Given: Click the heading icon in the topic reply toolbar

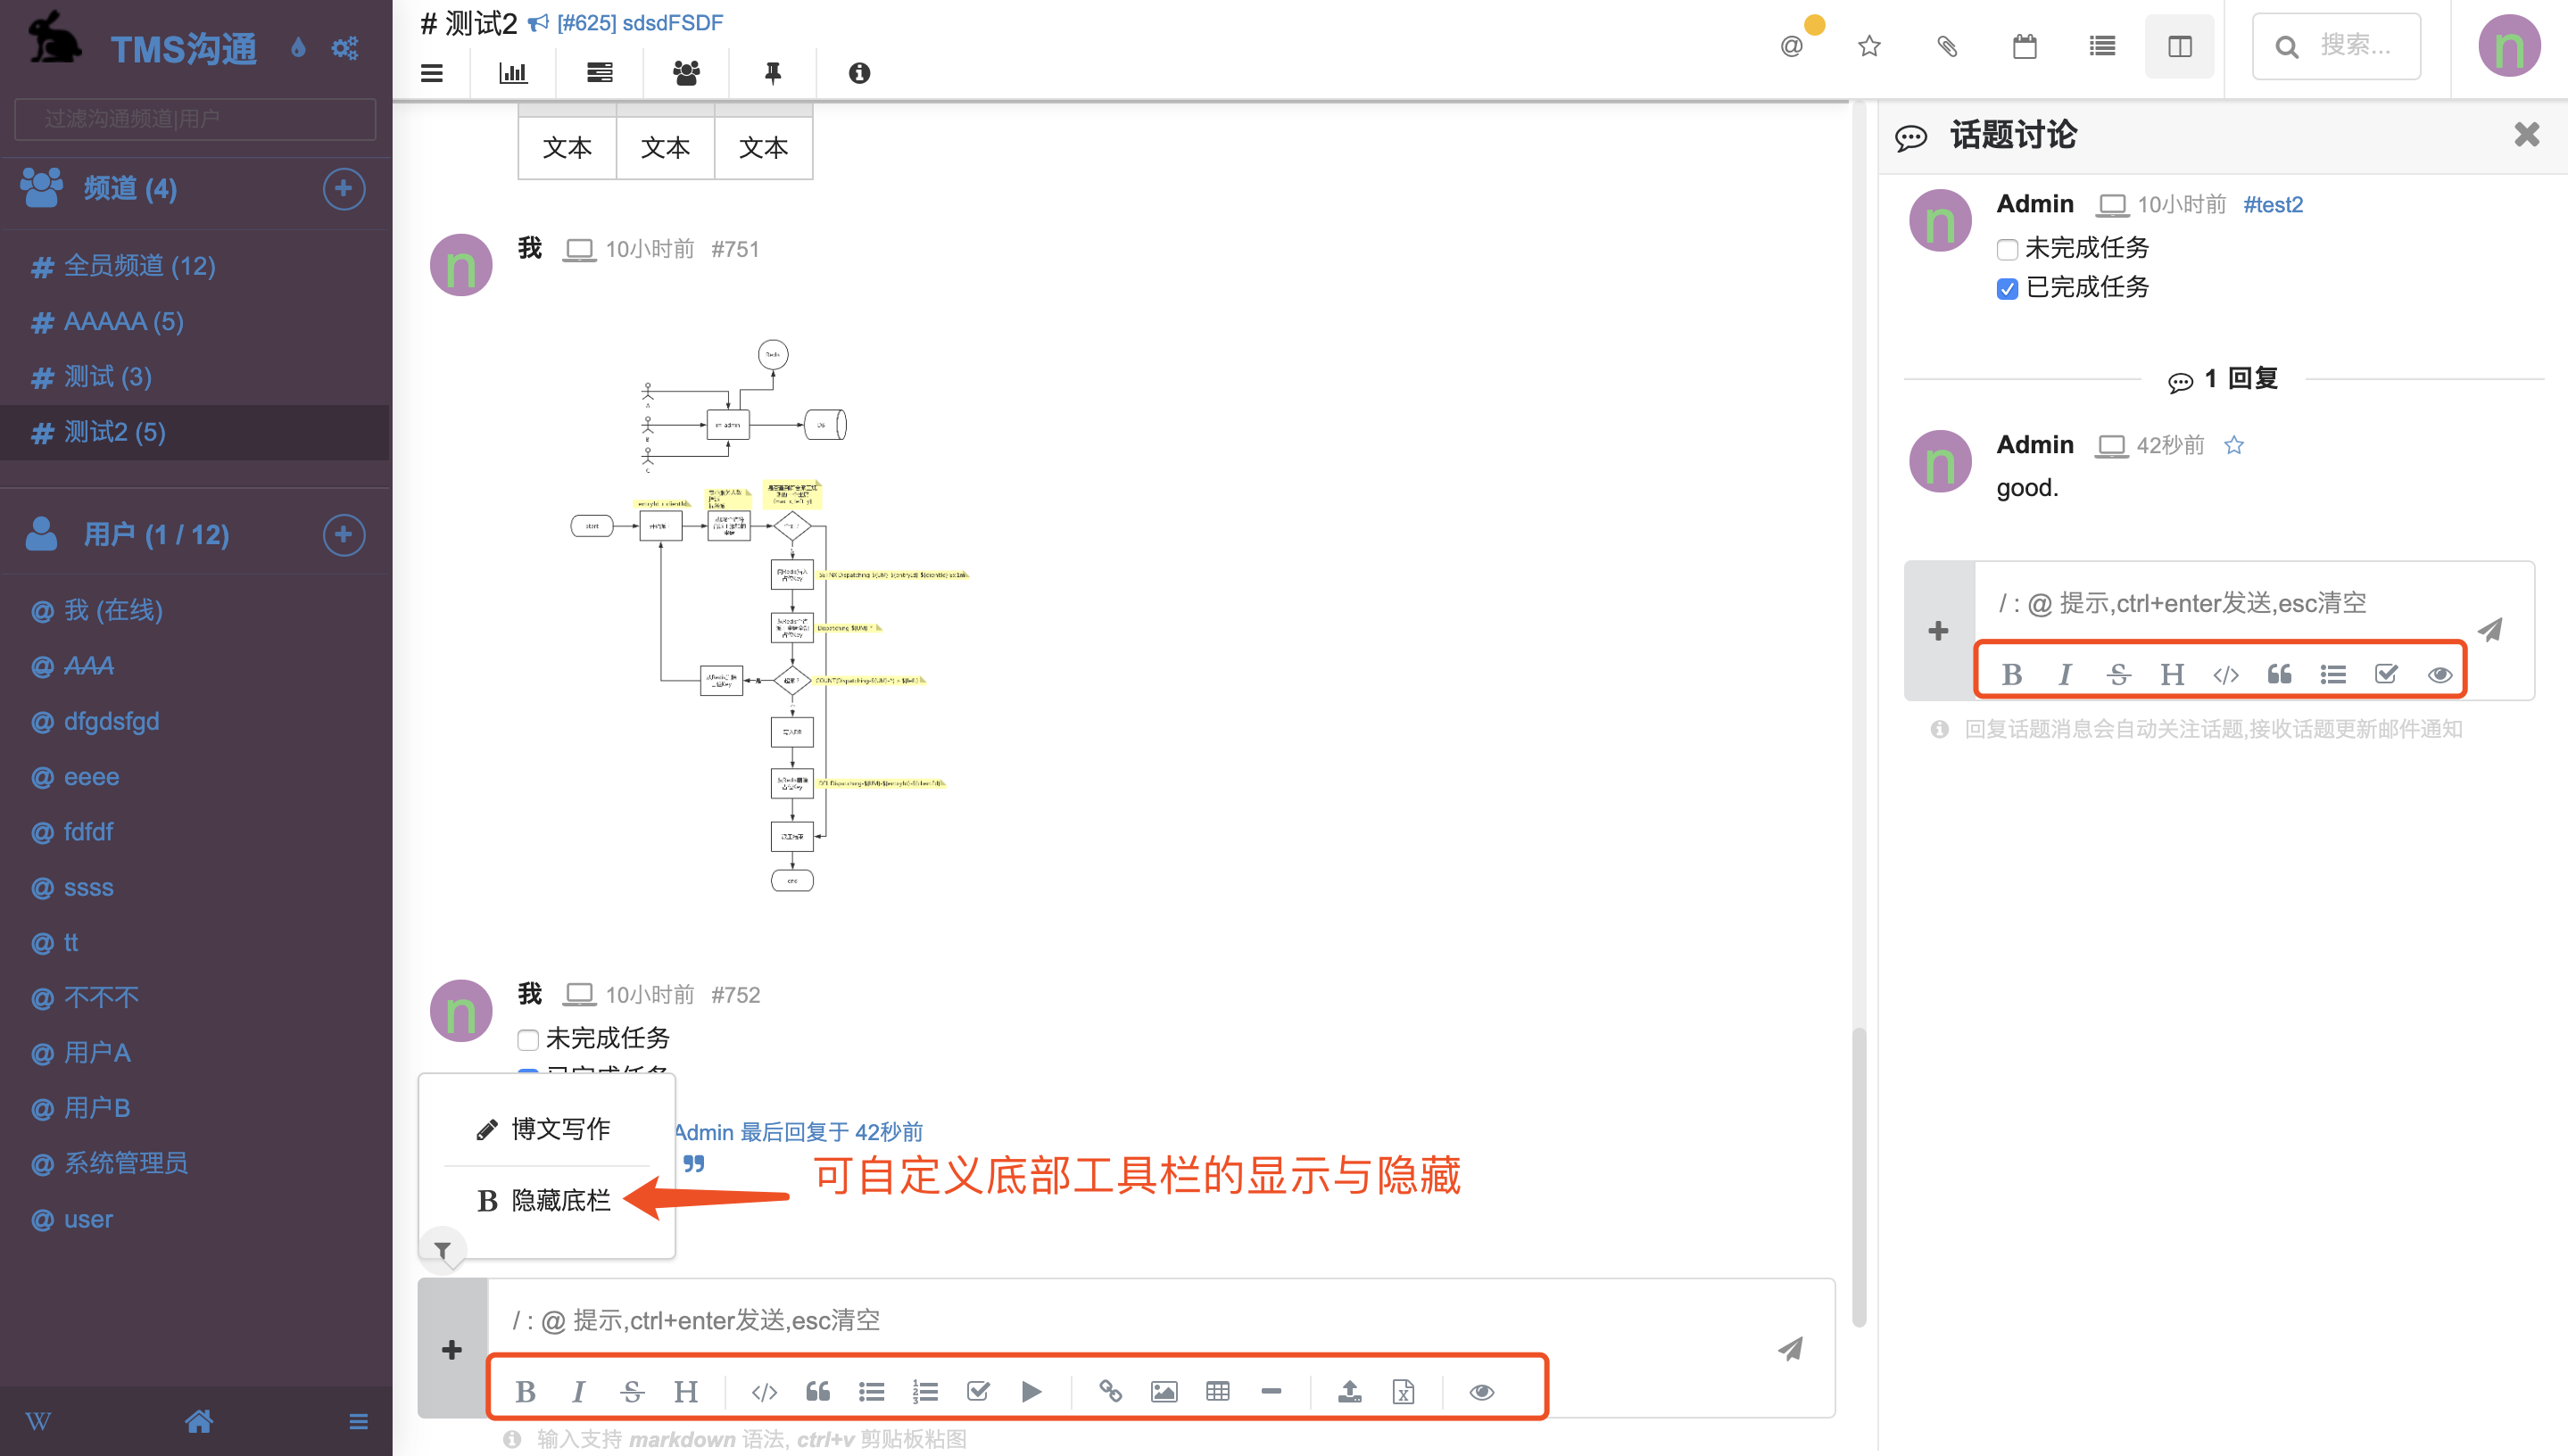Looking at the screenshot, I should (x=2172, y=674).
